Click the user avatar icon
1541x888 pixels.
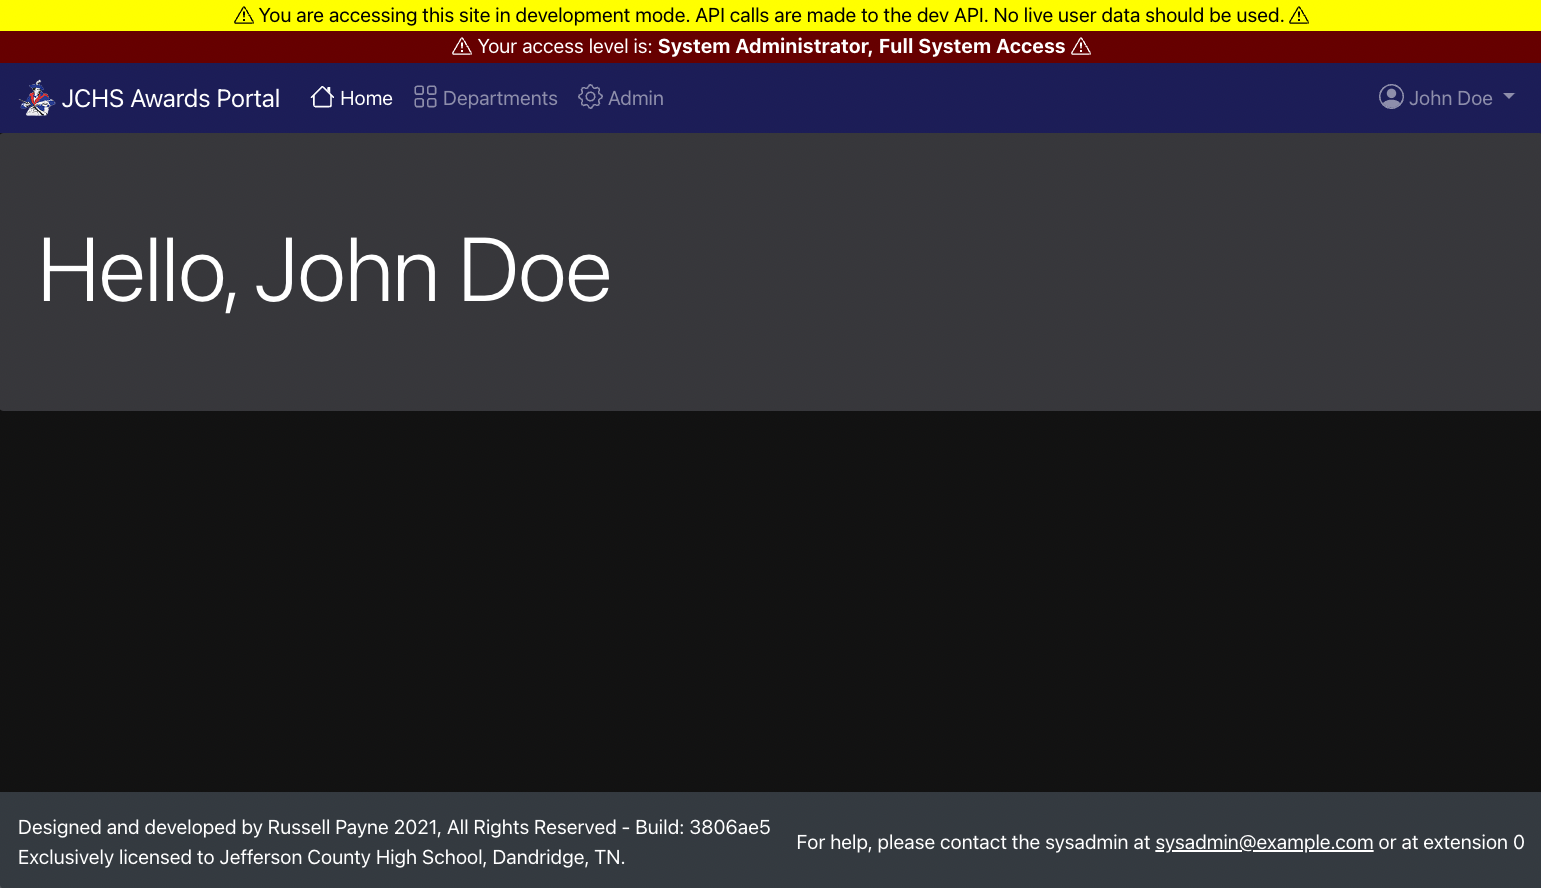click(x=1391, y=97)
